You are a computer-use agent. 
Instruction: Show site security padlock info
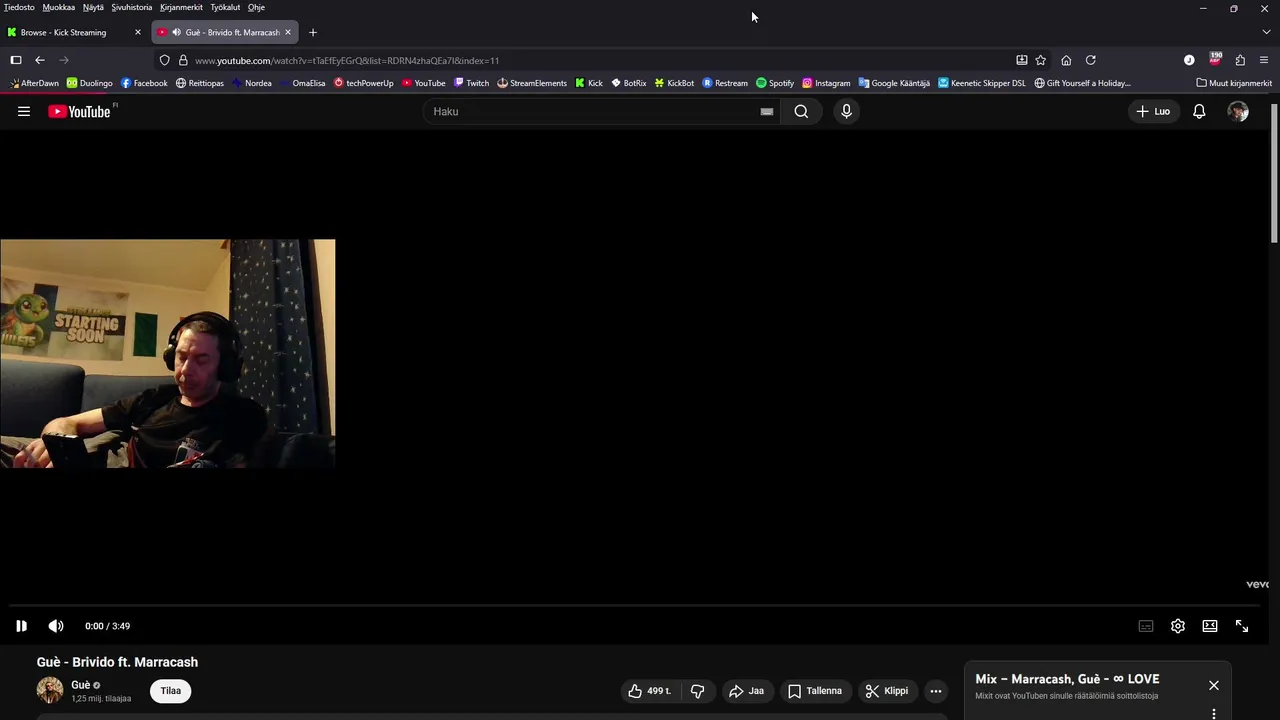point(183,60)
